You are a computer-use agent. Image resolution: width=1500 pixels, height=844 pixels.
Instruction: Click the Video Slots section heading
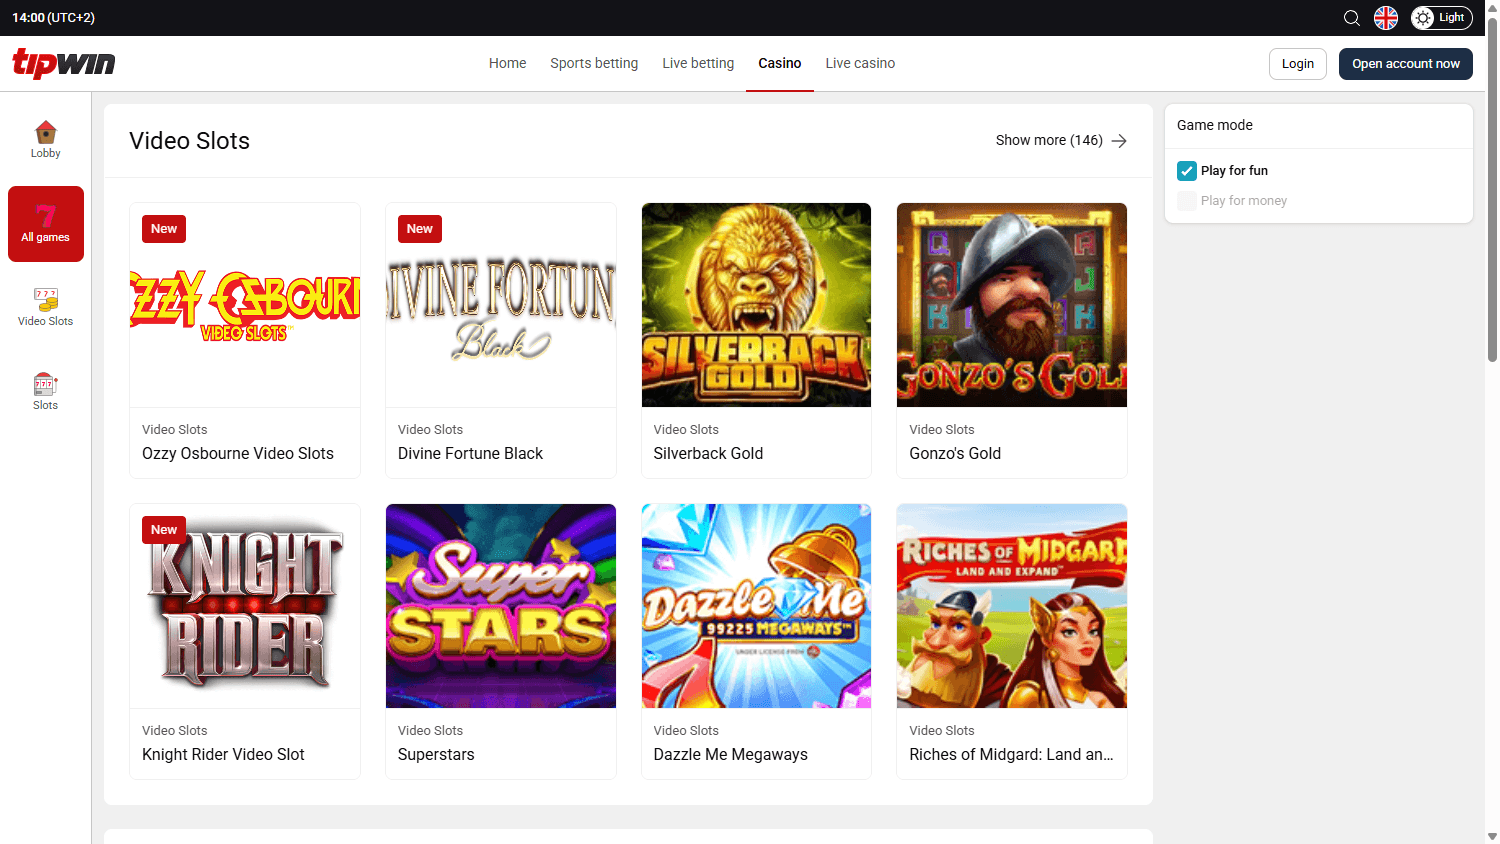click(x=190, y=141)
